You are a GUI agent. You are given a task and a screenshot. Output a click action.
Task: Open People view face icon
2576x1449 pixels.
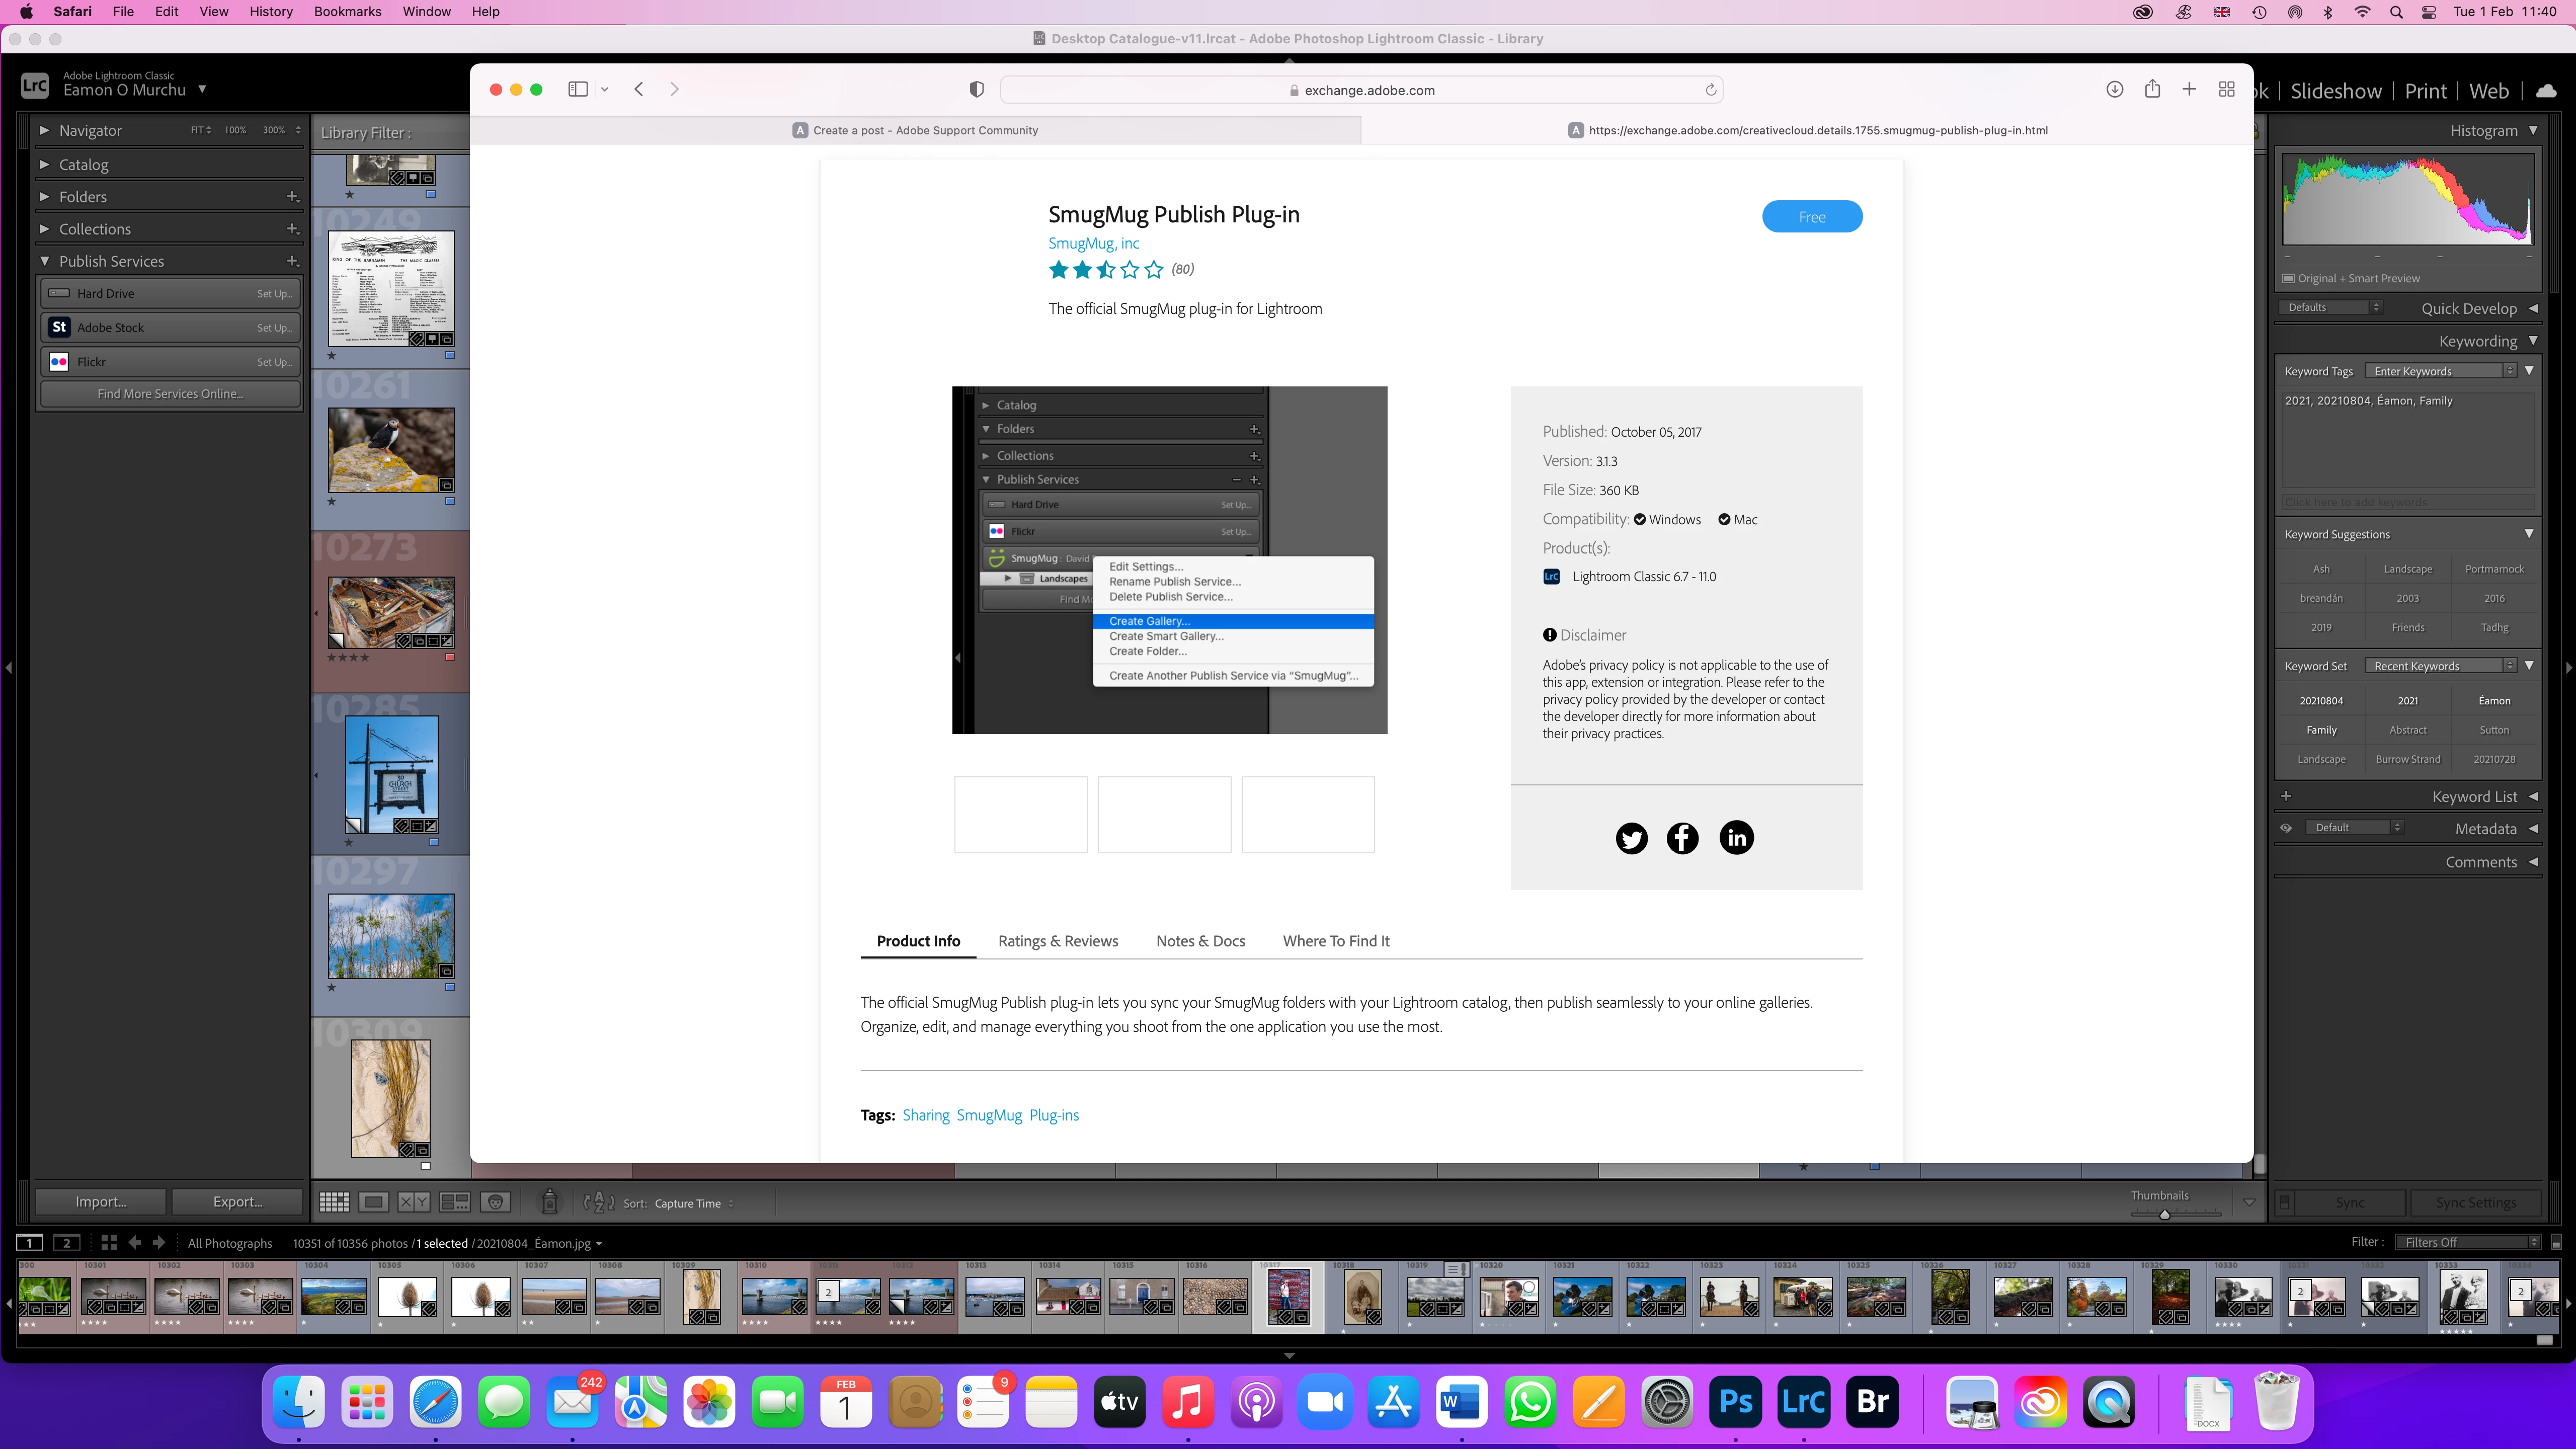[x=495, y=1202]
